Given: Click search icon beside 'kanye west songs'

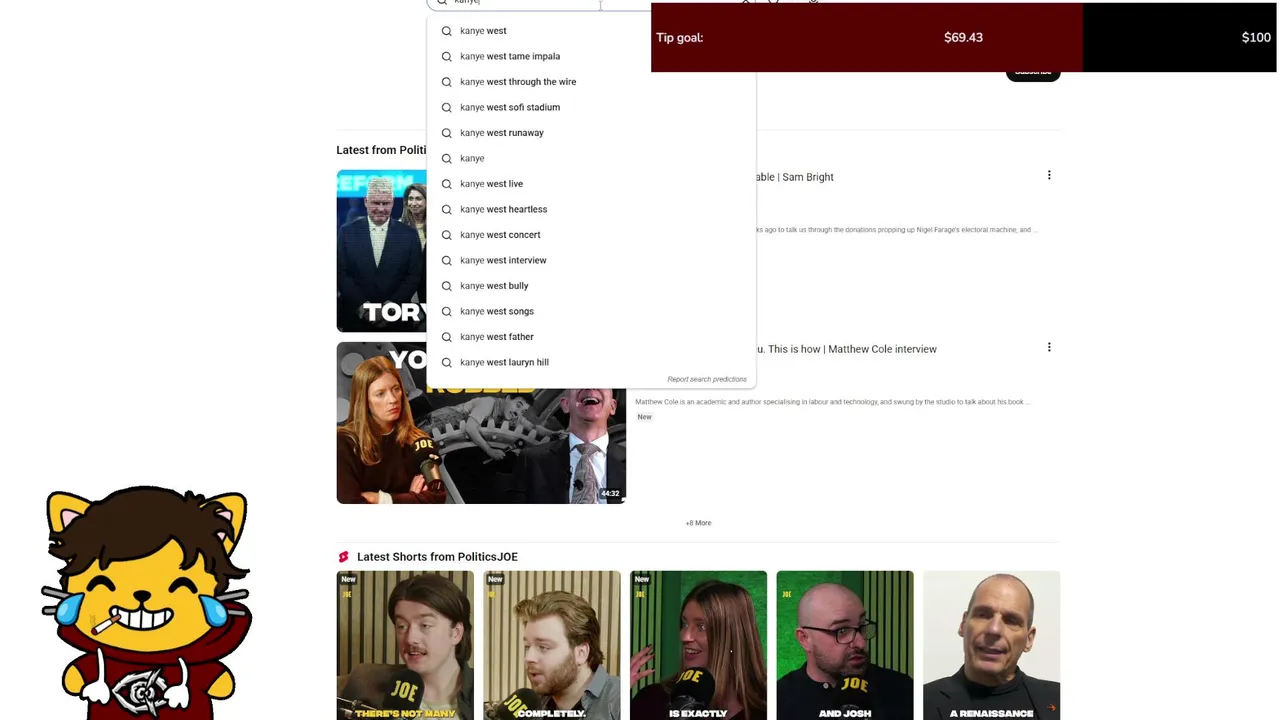Looking at the screenshot, I should click(x=447, y=311).
